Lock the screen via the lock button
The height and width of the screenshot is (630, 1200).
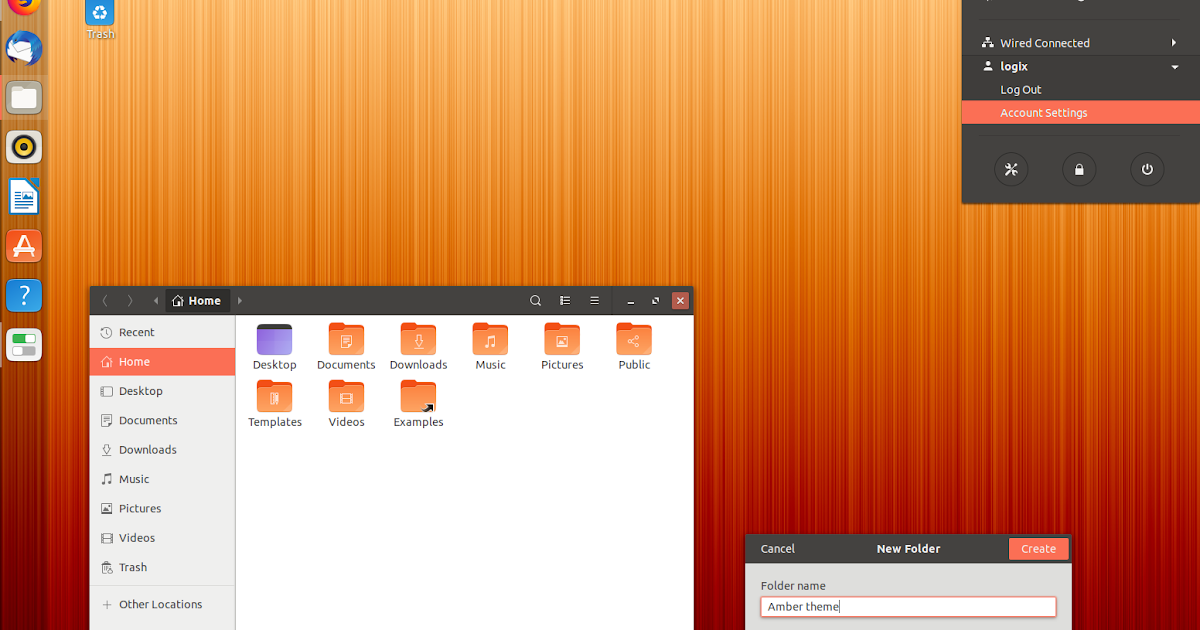tap(1078, 169)
